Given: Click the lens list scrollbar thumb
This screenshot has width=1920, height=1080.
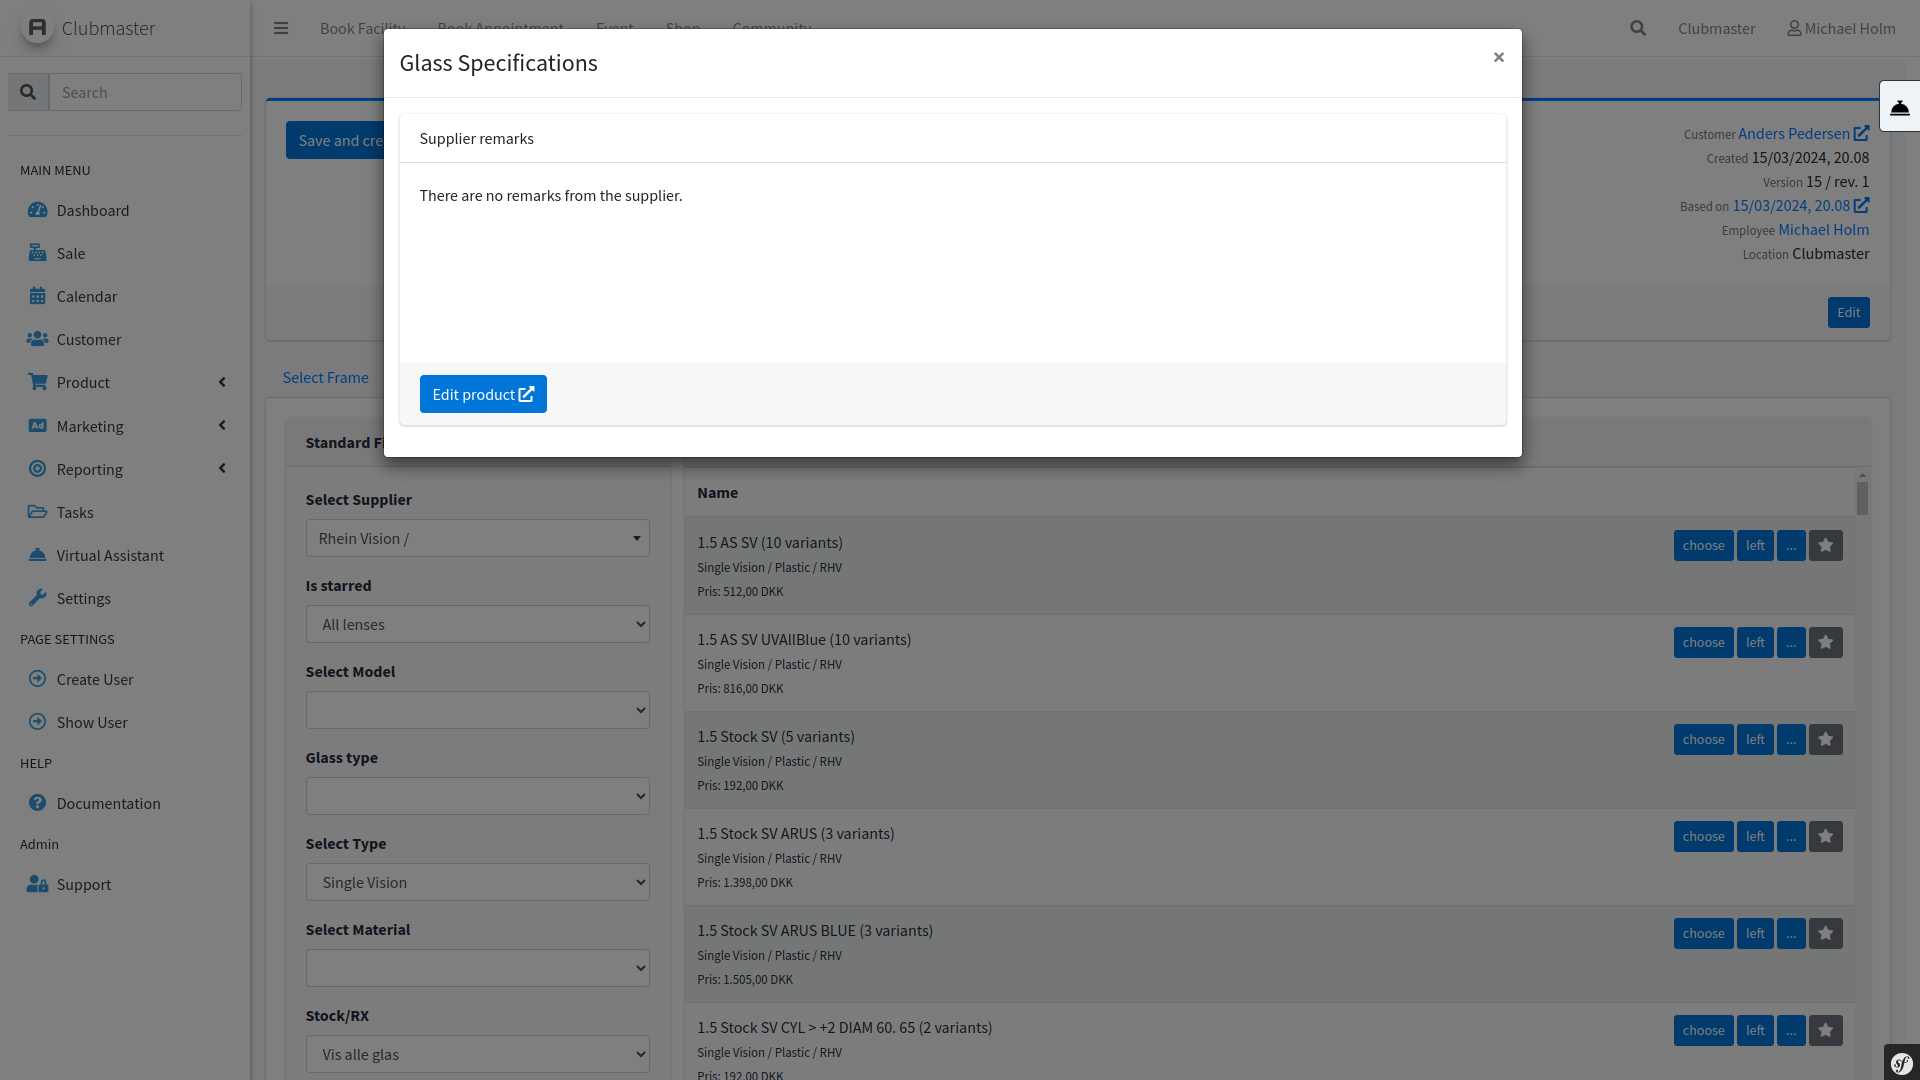Looking at the screenshot, I should 1862,498.
